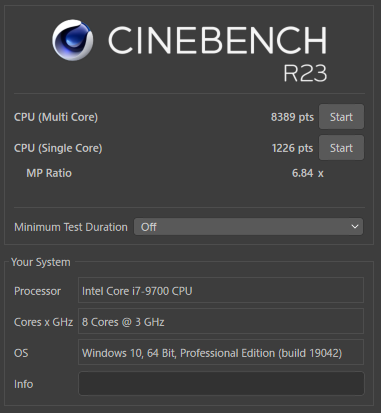Viewport: 381px width, 413px height.
Task: Click the MP Ratio label
Action: tap(49, 173)
